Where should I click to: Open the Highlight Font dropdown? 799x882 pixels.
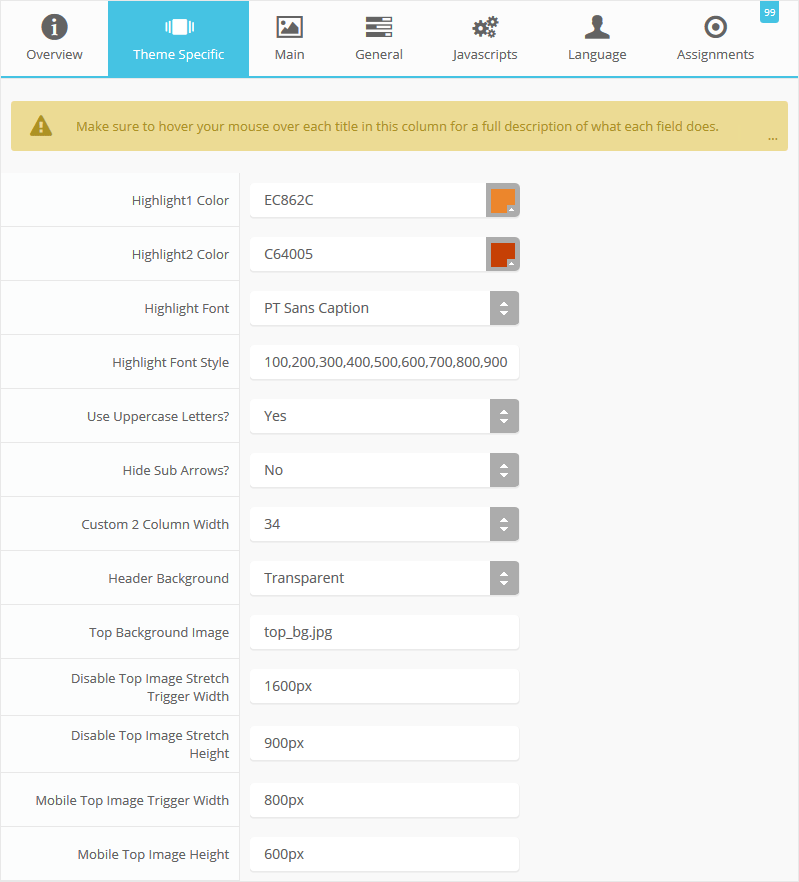(x=504, y=308)
